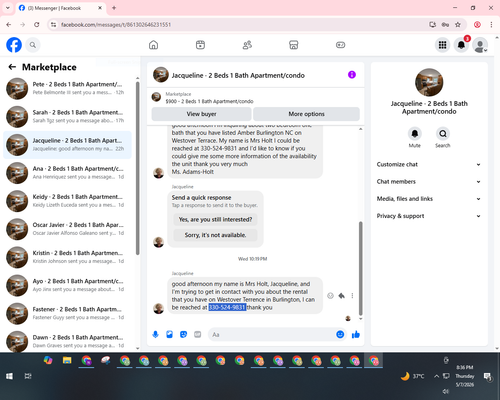Click the message thread scrollbar
Image resolution: width=500 pixels, height=400 pixels.
(x=360, y=268)
